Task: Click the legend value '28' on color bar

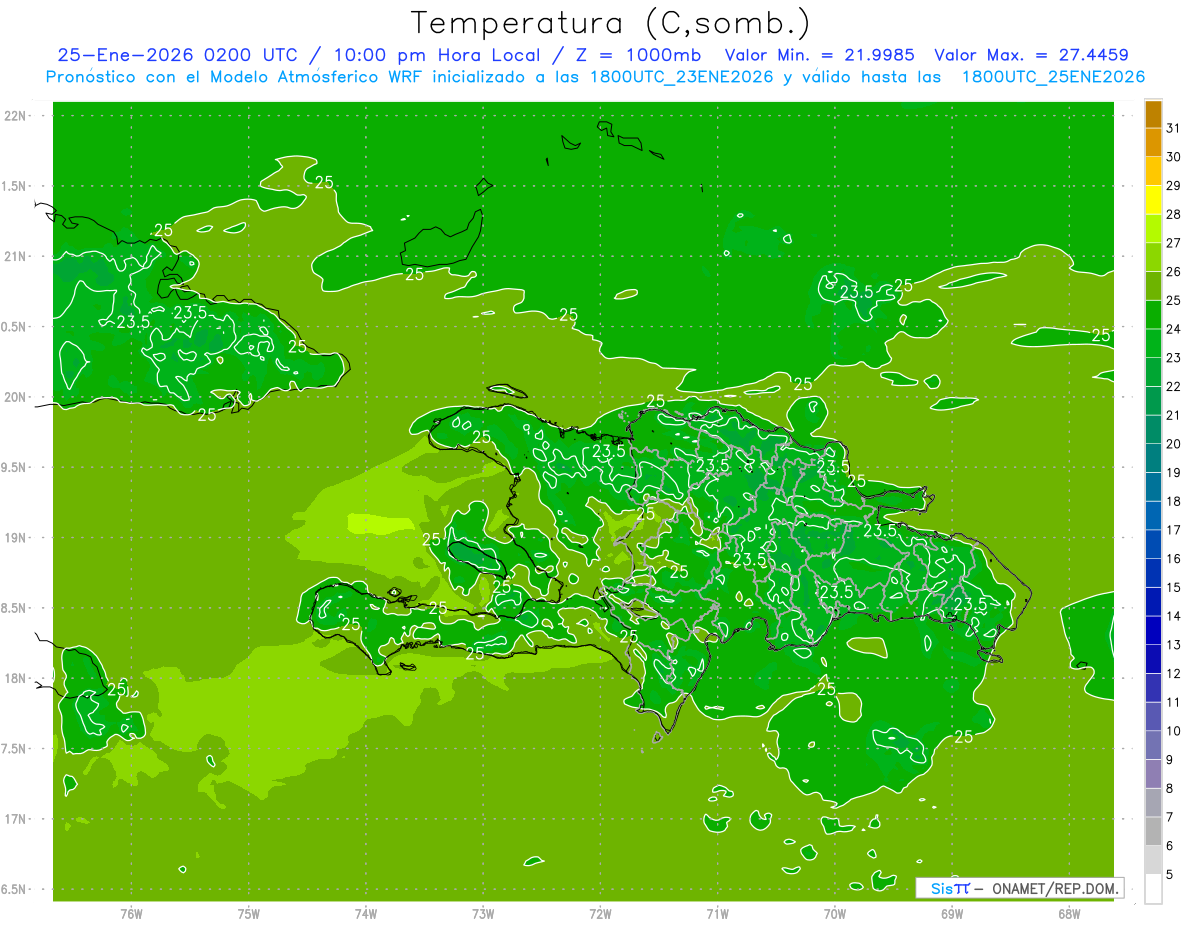Action: [1174, 214]
